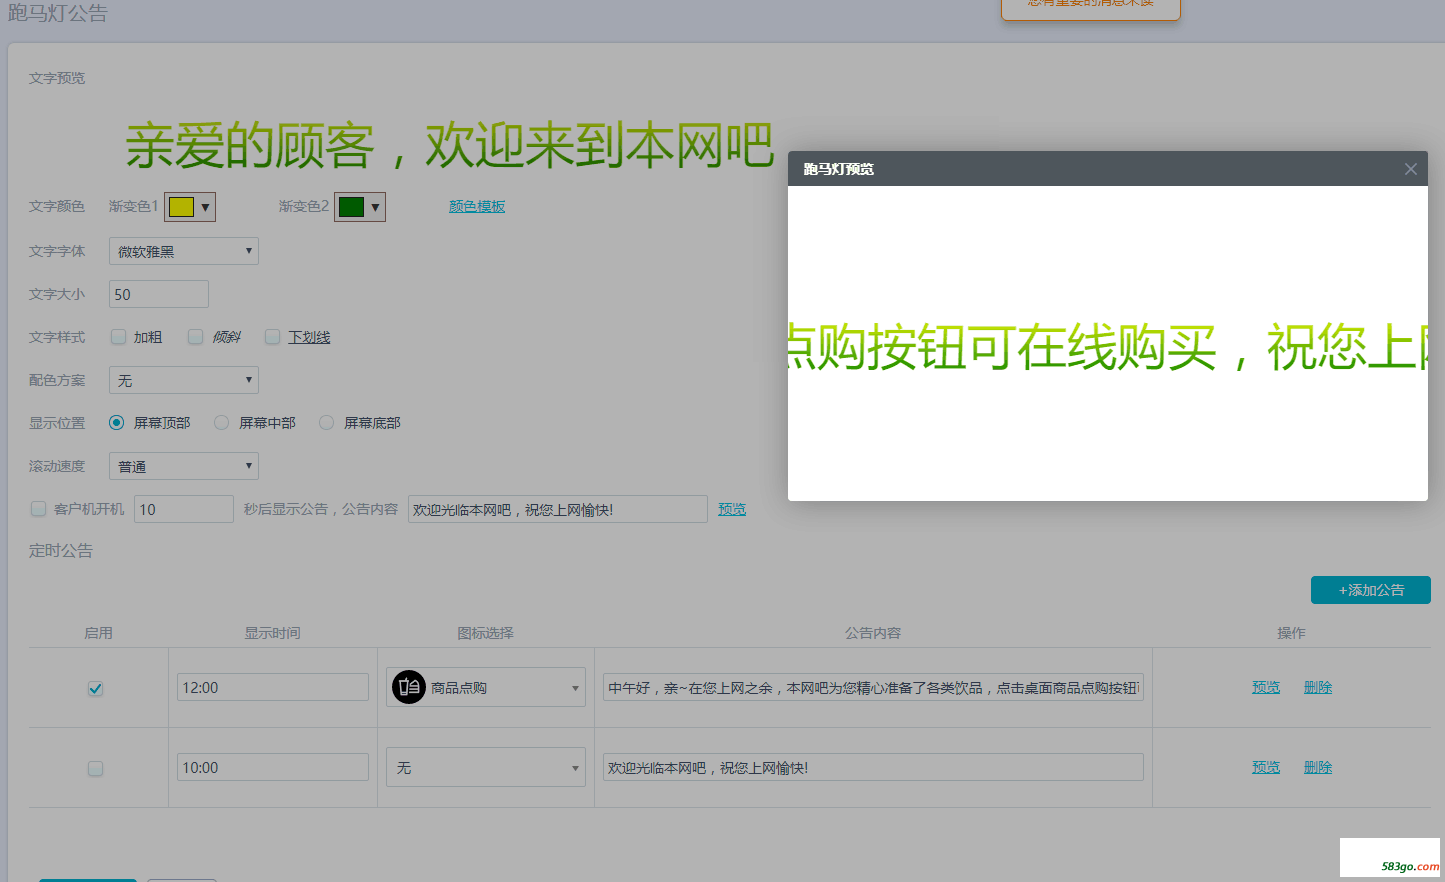The height and width of the screenshot is (882, 1445).
Task: Open the 渐变色1 yellow color picker
Action: point(189,207)
